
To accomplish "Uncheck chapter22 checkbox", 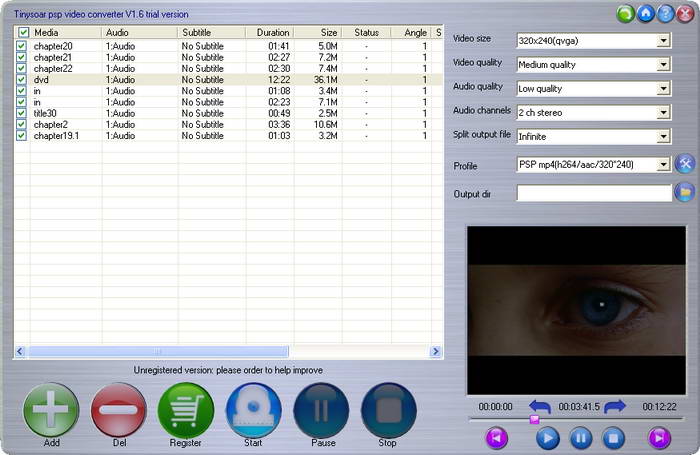I will [21, 68].
